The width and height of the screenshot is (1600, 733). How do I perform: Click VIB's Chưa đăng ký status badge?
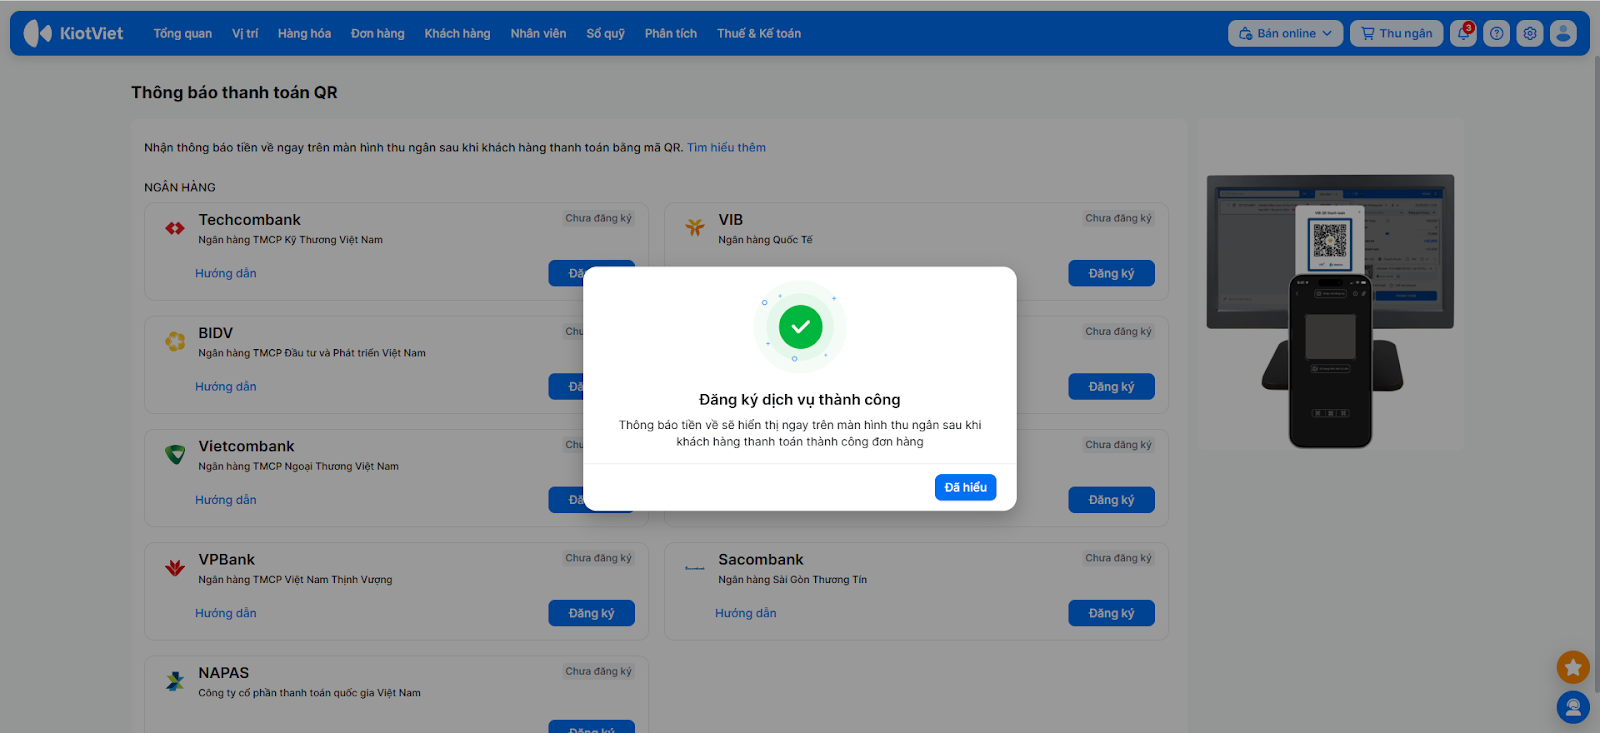click(x=1118, y=218)
